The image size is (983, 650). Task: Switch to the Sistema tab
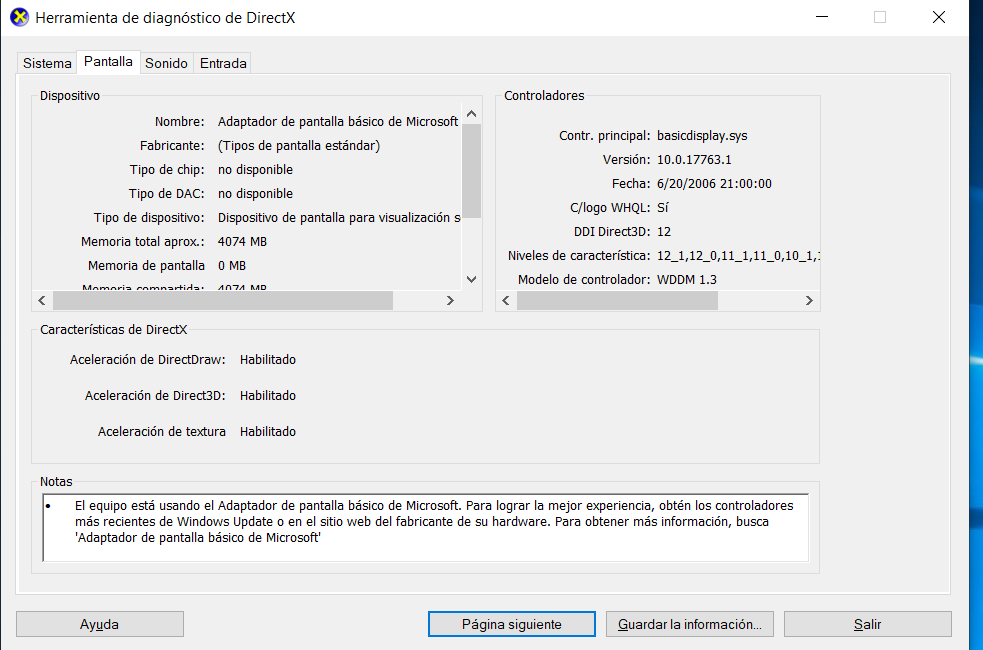point(47,63)
